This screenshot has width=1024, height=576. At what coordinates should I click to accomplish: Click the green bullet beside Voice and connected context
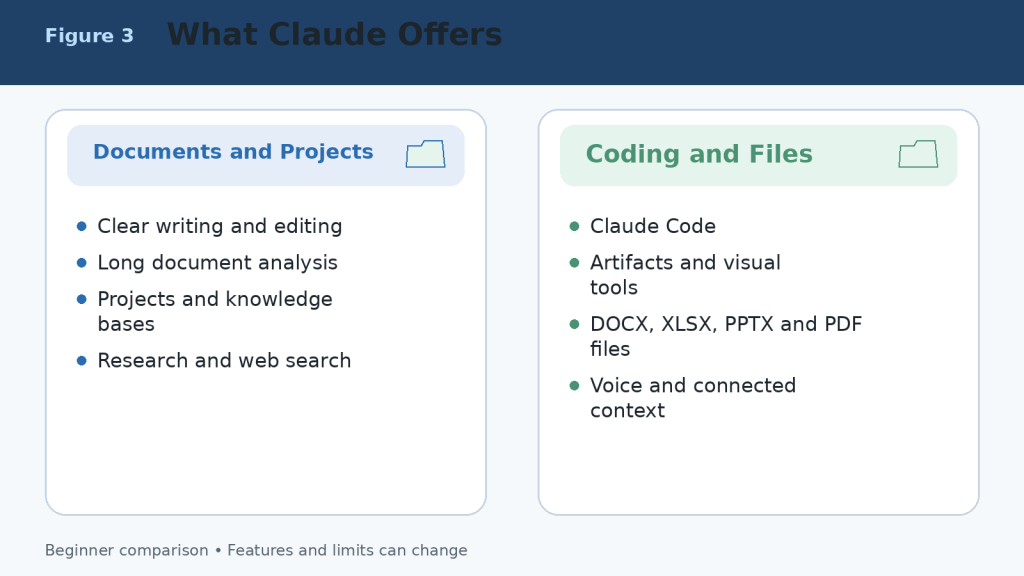[x=575, y=385]
